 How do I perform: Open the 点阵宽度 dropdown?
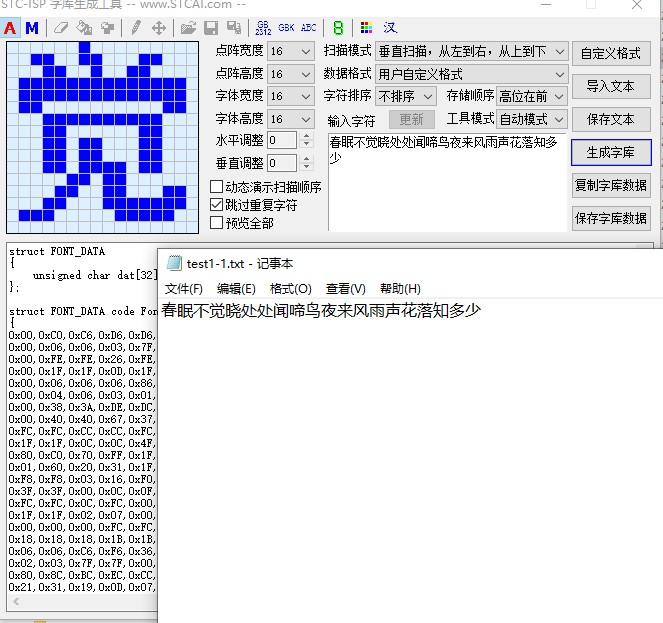click(x=290, y=51)
